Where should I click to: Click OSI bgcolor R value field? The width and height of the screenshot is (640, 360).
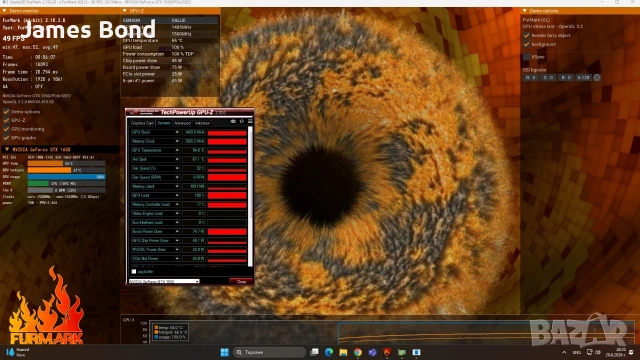(531, 77)
